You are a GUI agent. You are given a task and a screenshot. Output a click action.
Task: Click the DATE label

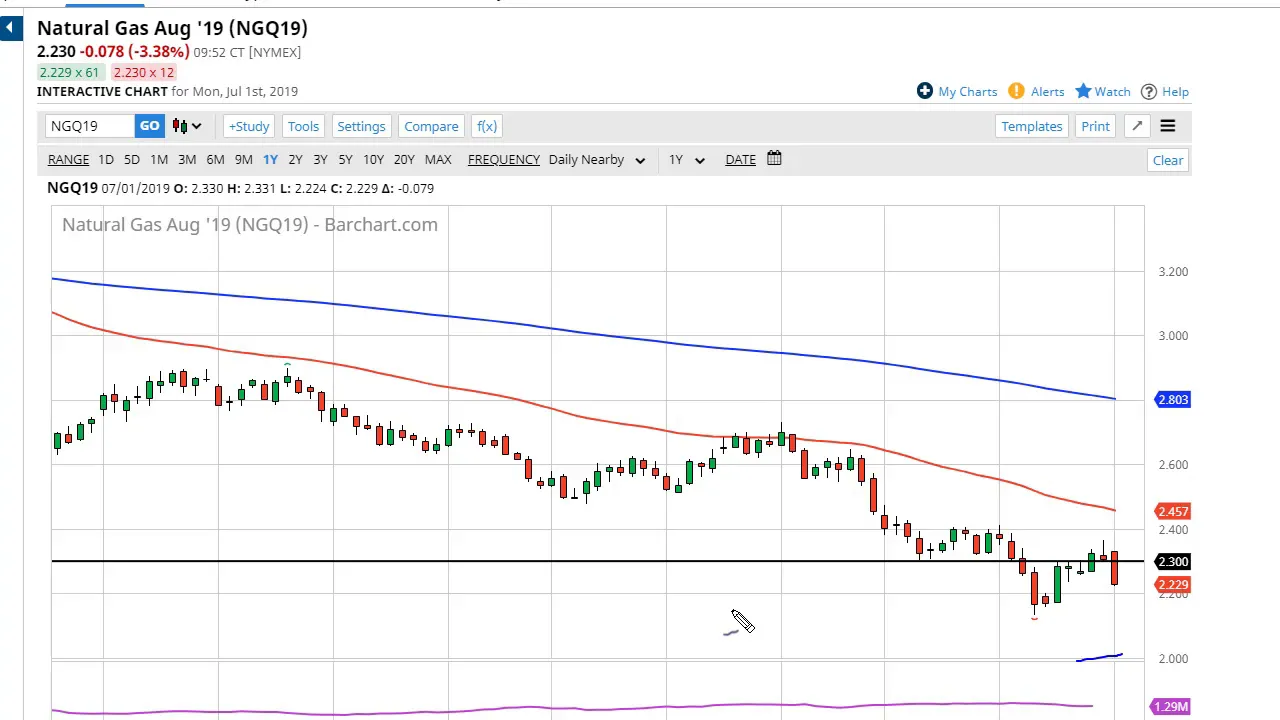(740, 160)
